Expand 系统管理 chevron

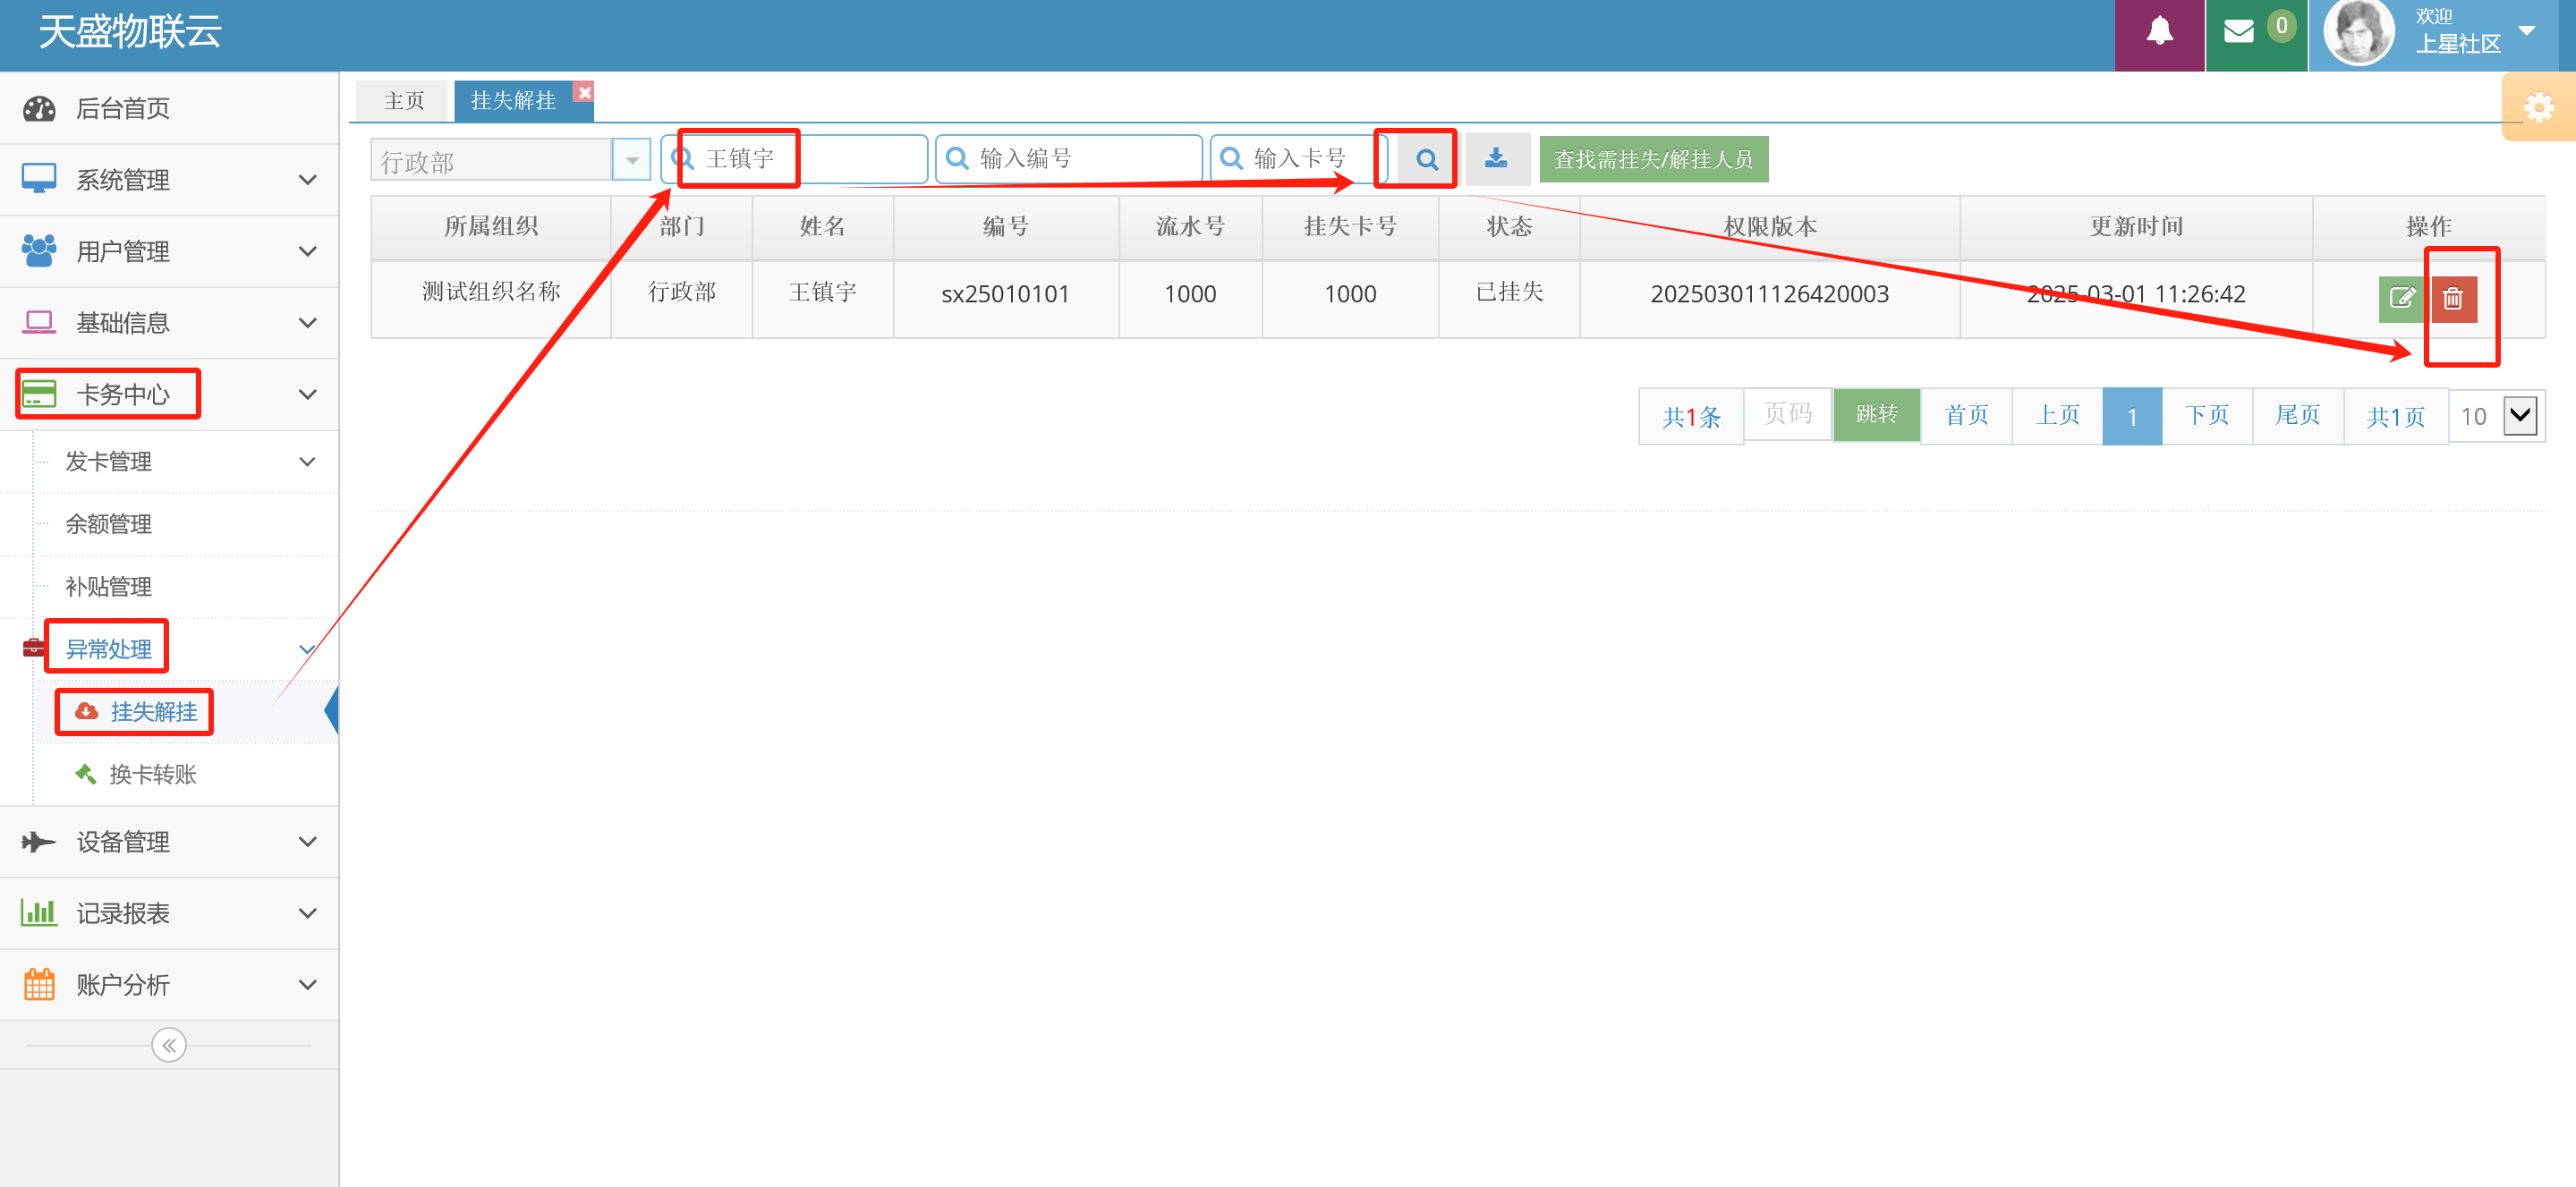(x=308, y=180)
